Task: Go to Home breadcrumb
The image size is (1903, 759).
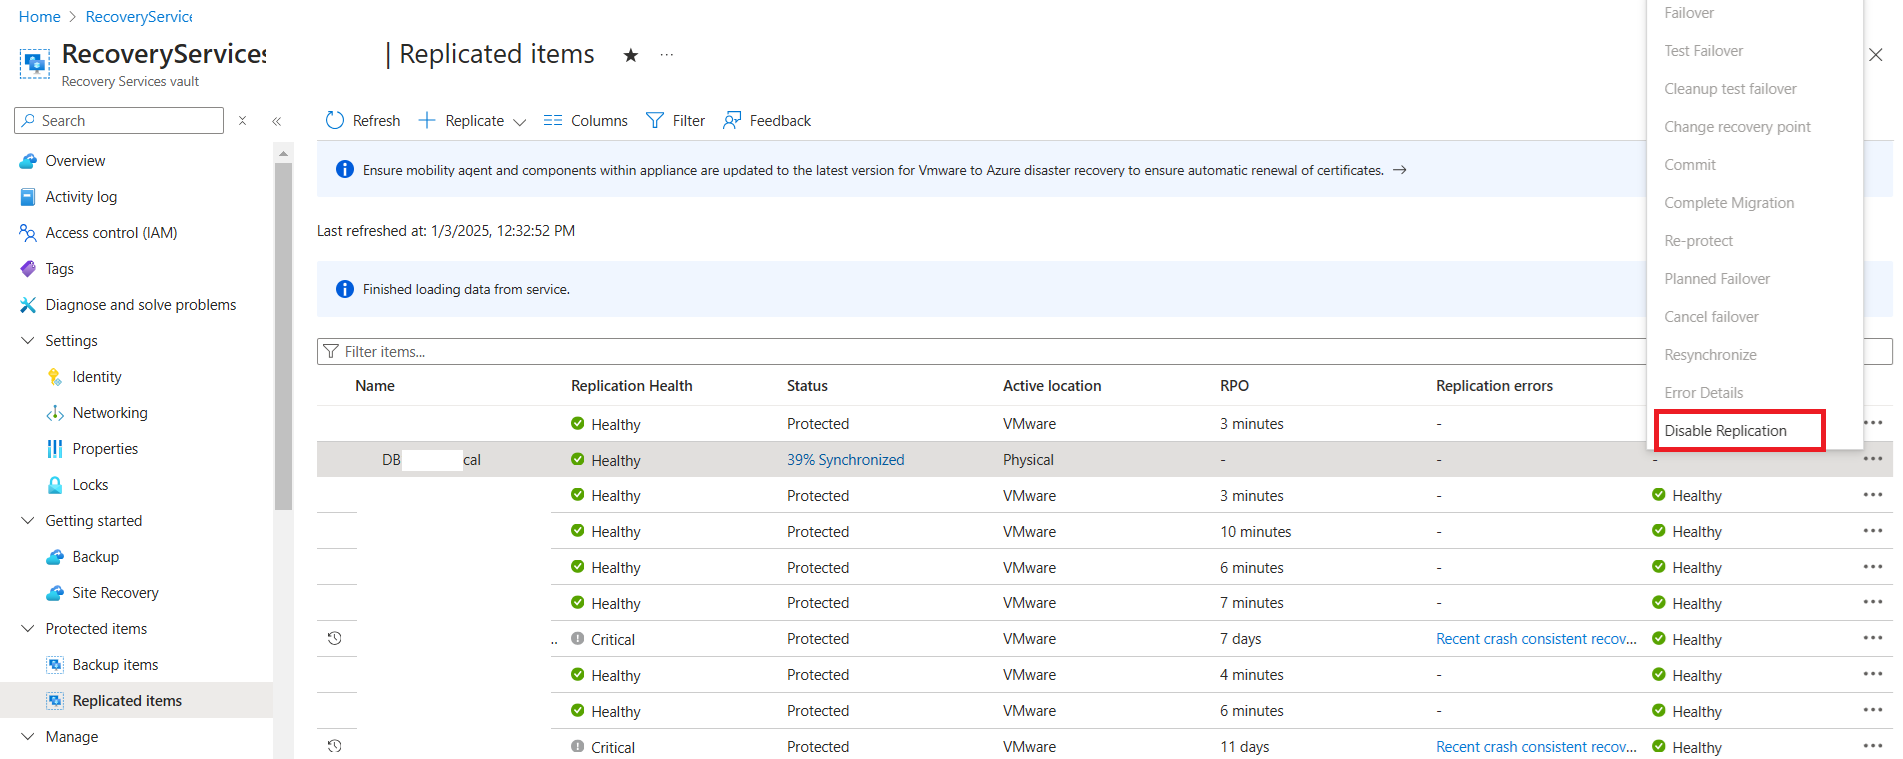Action: pyautogui.click(x=39, y=17)
